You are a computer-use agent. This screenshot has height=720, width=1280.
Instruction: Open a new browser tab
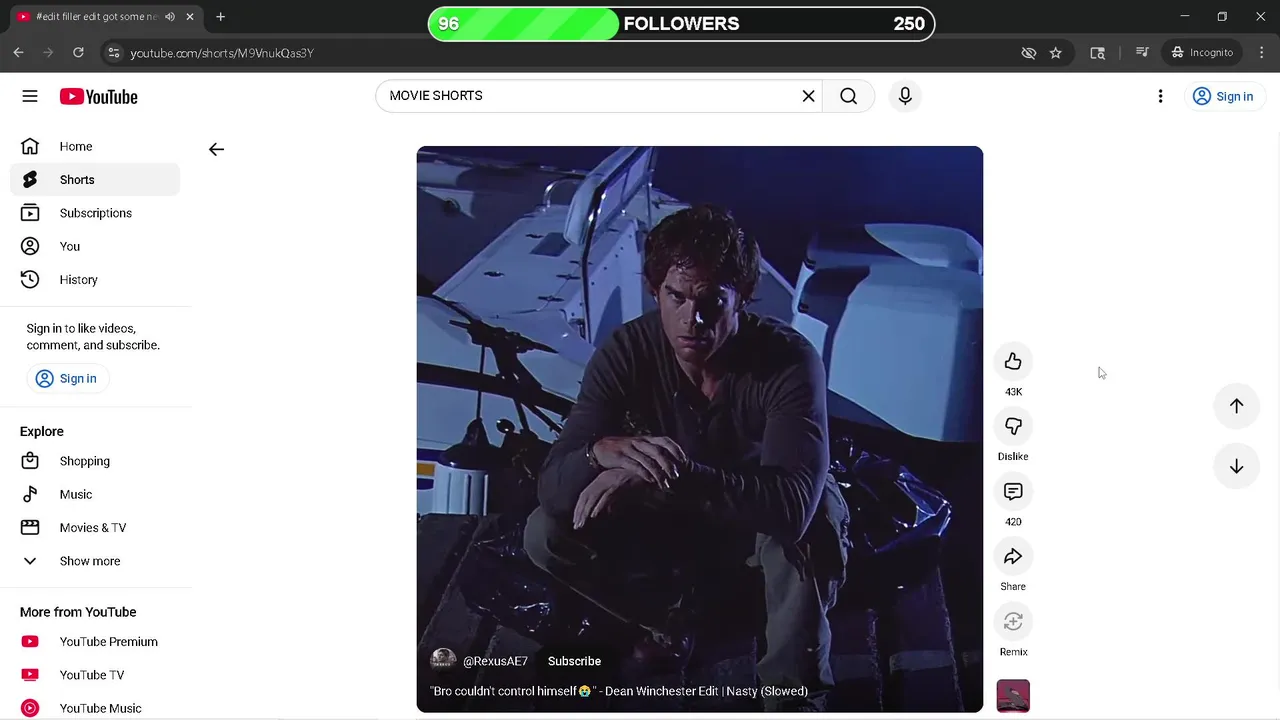(x=220, y=17)
